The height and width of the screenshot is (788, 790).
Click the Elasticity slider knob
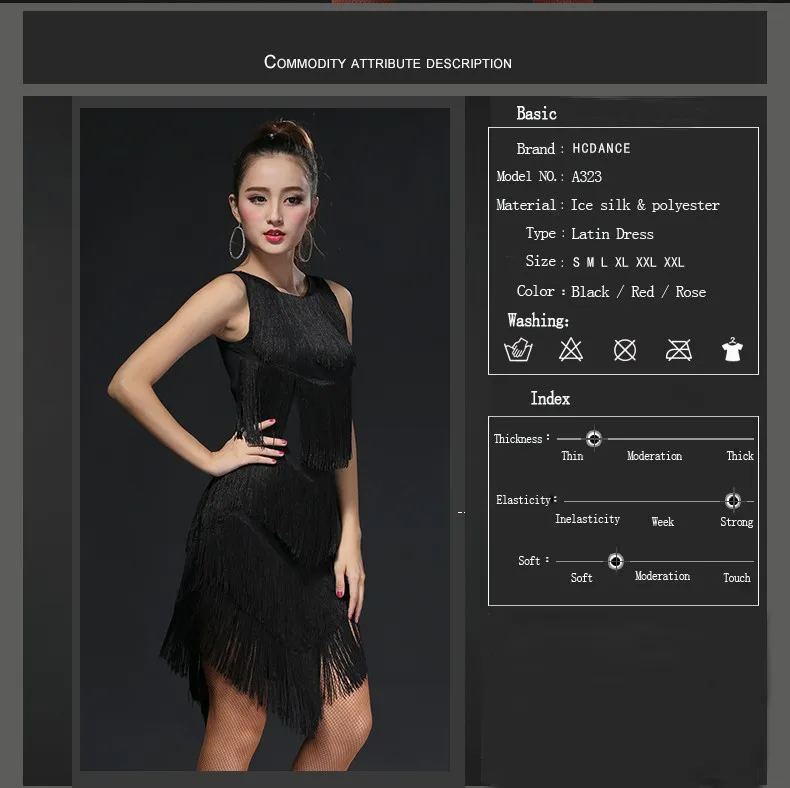click(x=733, y=500)
